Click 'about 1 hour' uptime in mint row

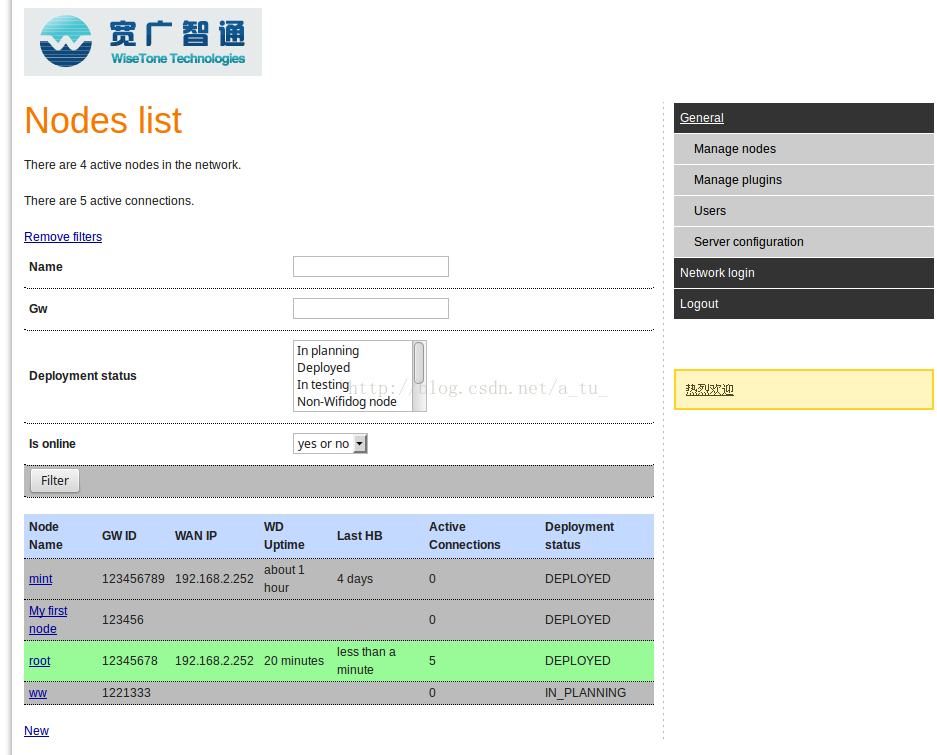pos(284,579)
